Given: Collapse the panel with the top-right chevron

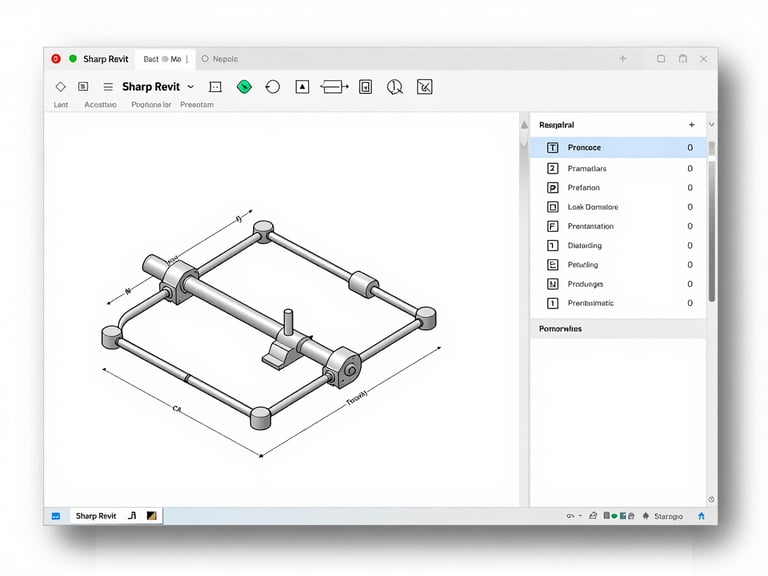Looking at the screenshot, I should point(712,125).
